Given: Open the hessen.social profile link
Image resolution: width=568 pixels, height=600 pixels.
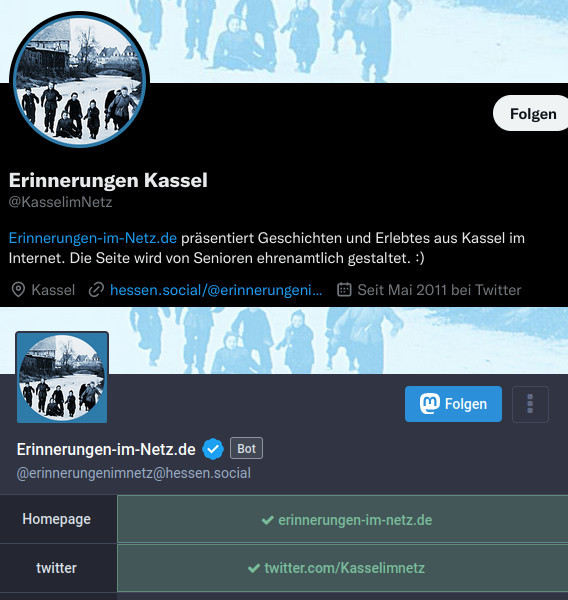Looking at the screenshot, I should 216,290.
